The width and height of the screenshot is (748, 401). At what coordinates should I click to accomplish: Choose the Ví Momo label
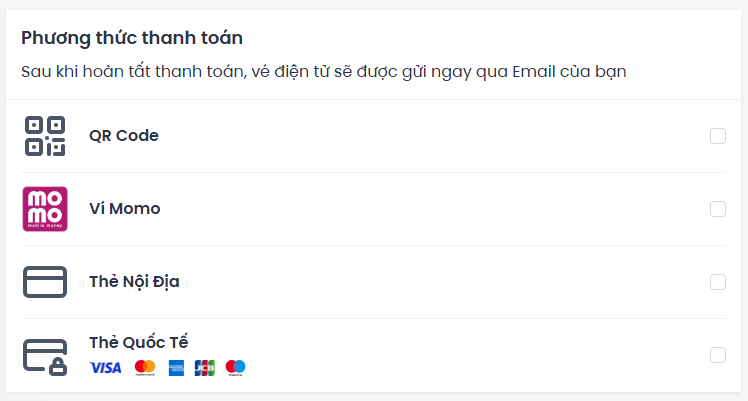point(125,208)
